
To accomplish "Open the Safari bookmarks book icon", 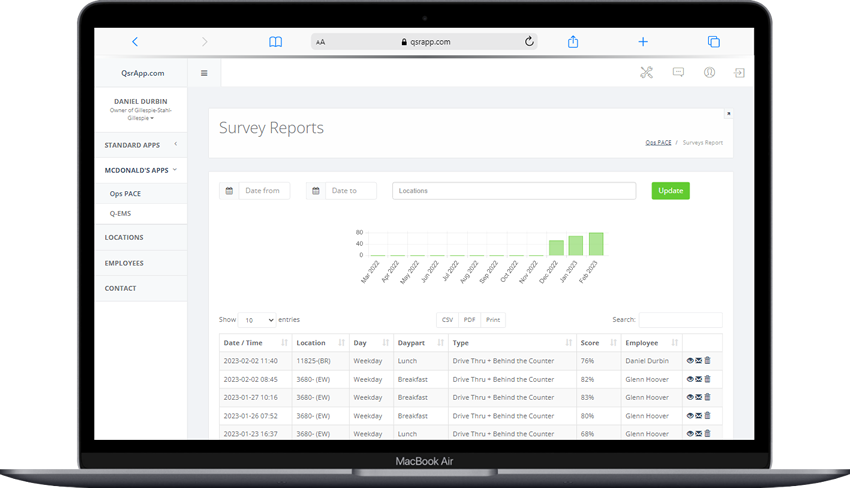I will (275, 42).
